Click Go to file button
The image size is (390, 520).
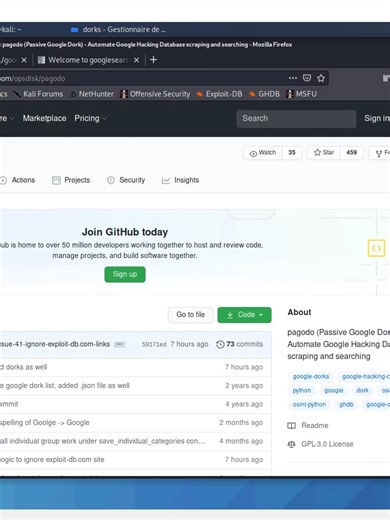click(x=190, y=315)
